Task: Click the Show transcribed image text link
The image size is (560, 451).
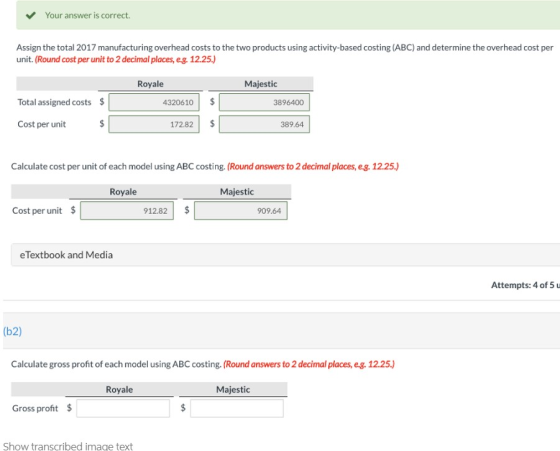Action: tap(68, 446)
